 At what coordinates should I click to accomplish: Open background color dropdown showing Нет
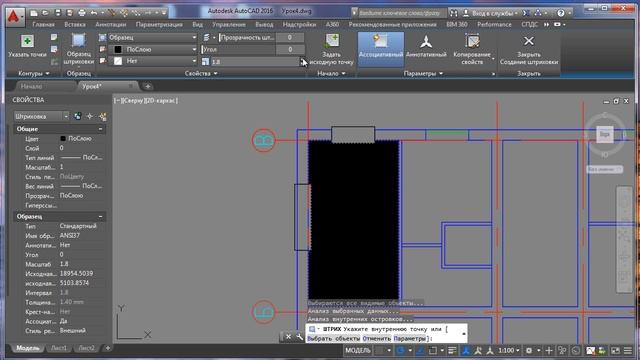[153, 61]
